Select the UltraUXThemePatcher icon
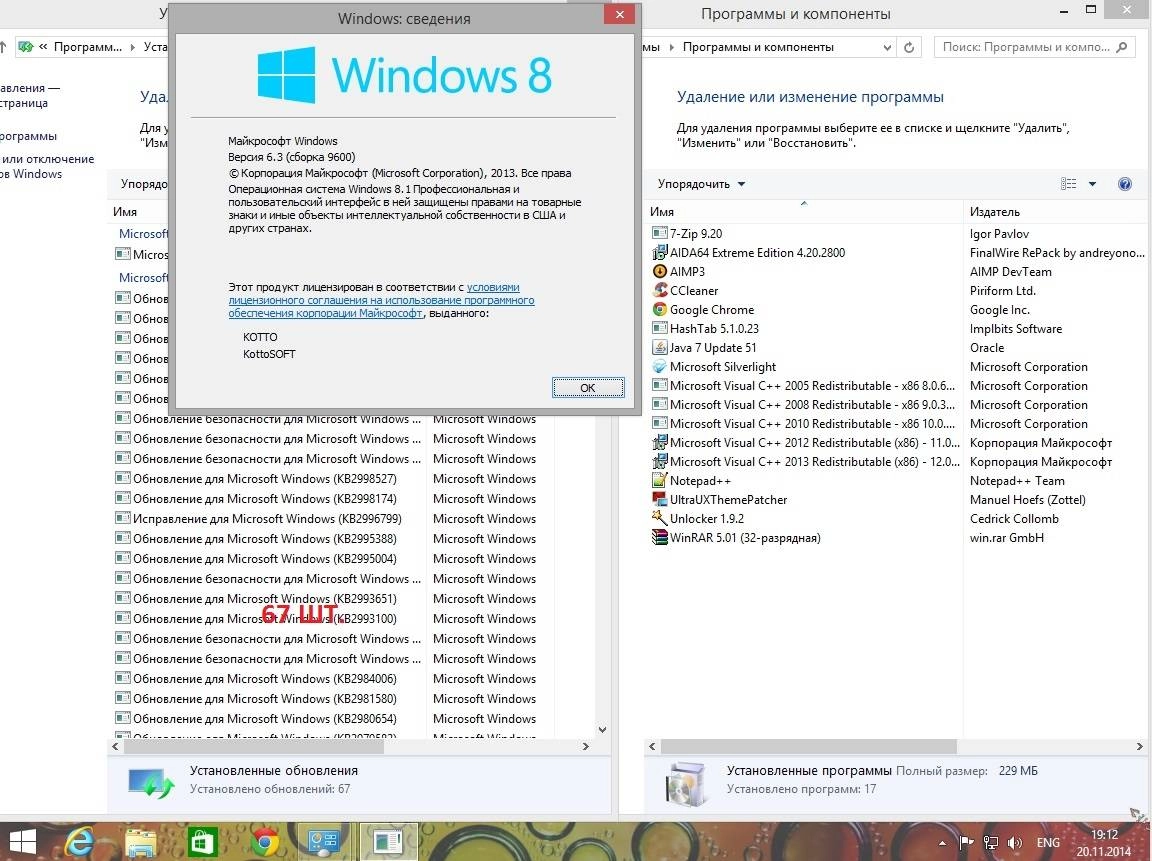Screen dimensions: 1152x861 (x=659, y=500)
